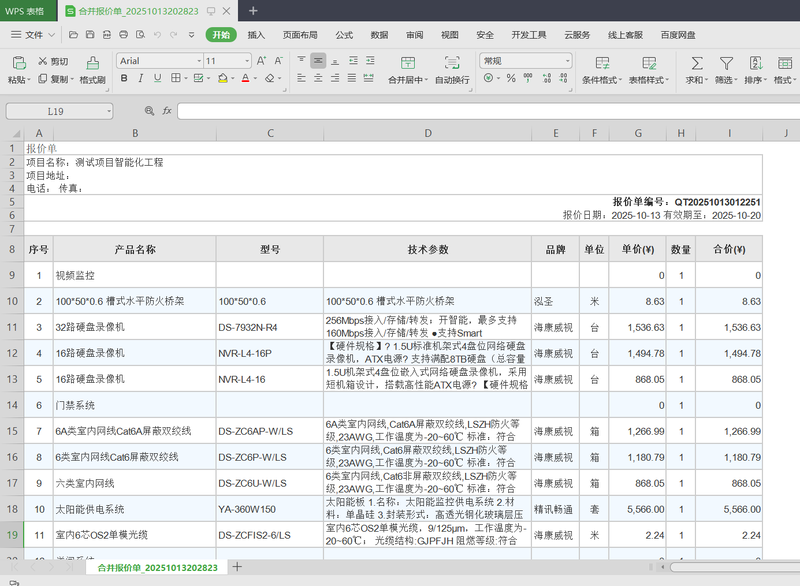Image resolution: width=800 pixels, height=586 pixels.
Task: Open the File (文件) menu
Action: point(34,35)
